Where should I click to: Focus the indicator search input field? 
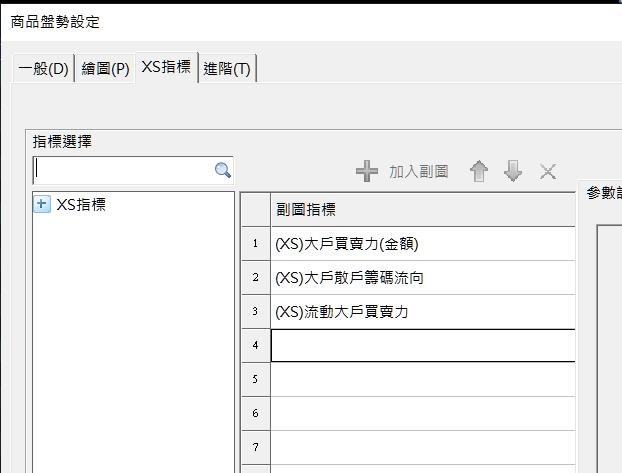point(125,170)
